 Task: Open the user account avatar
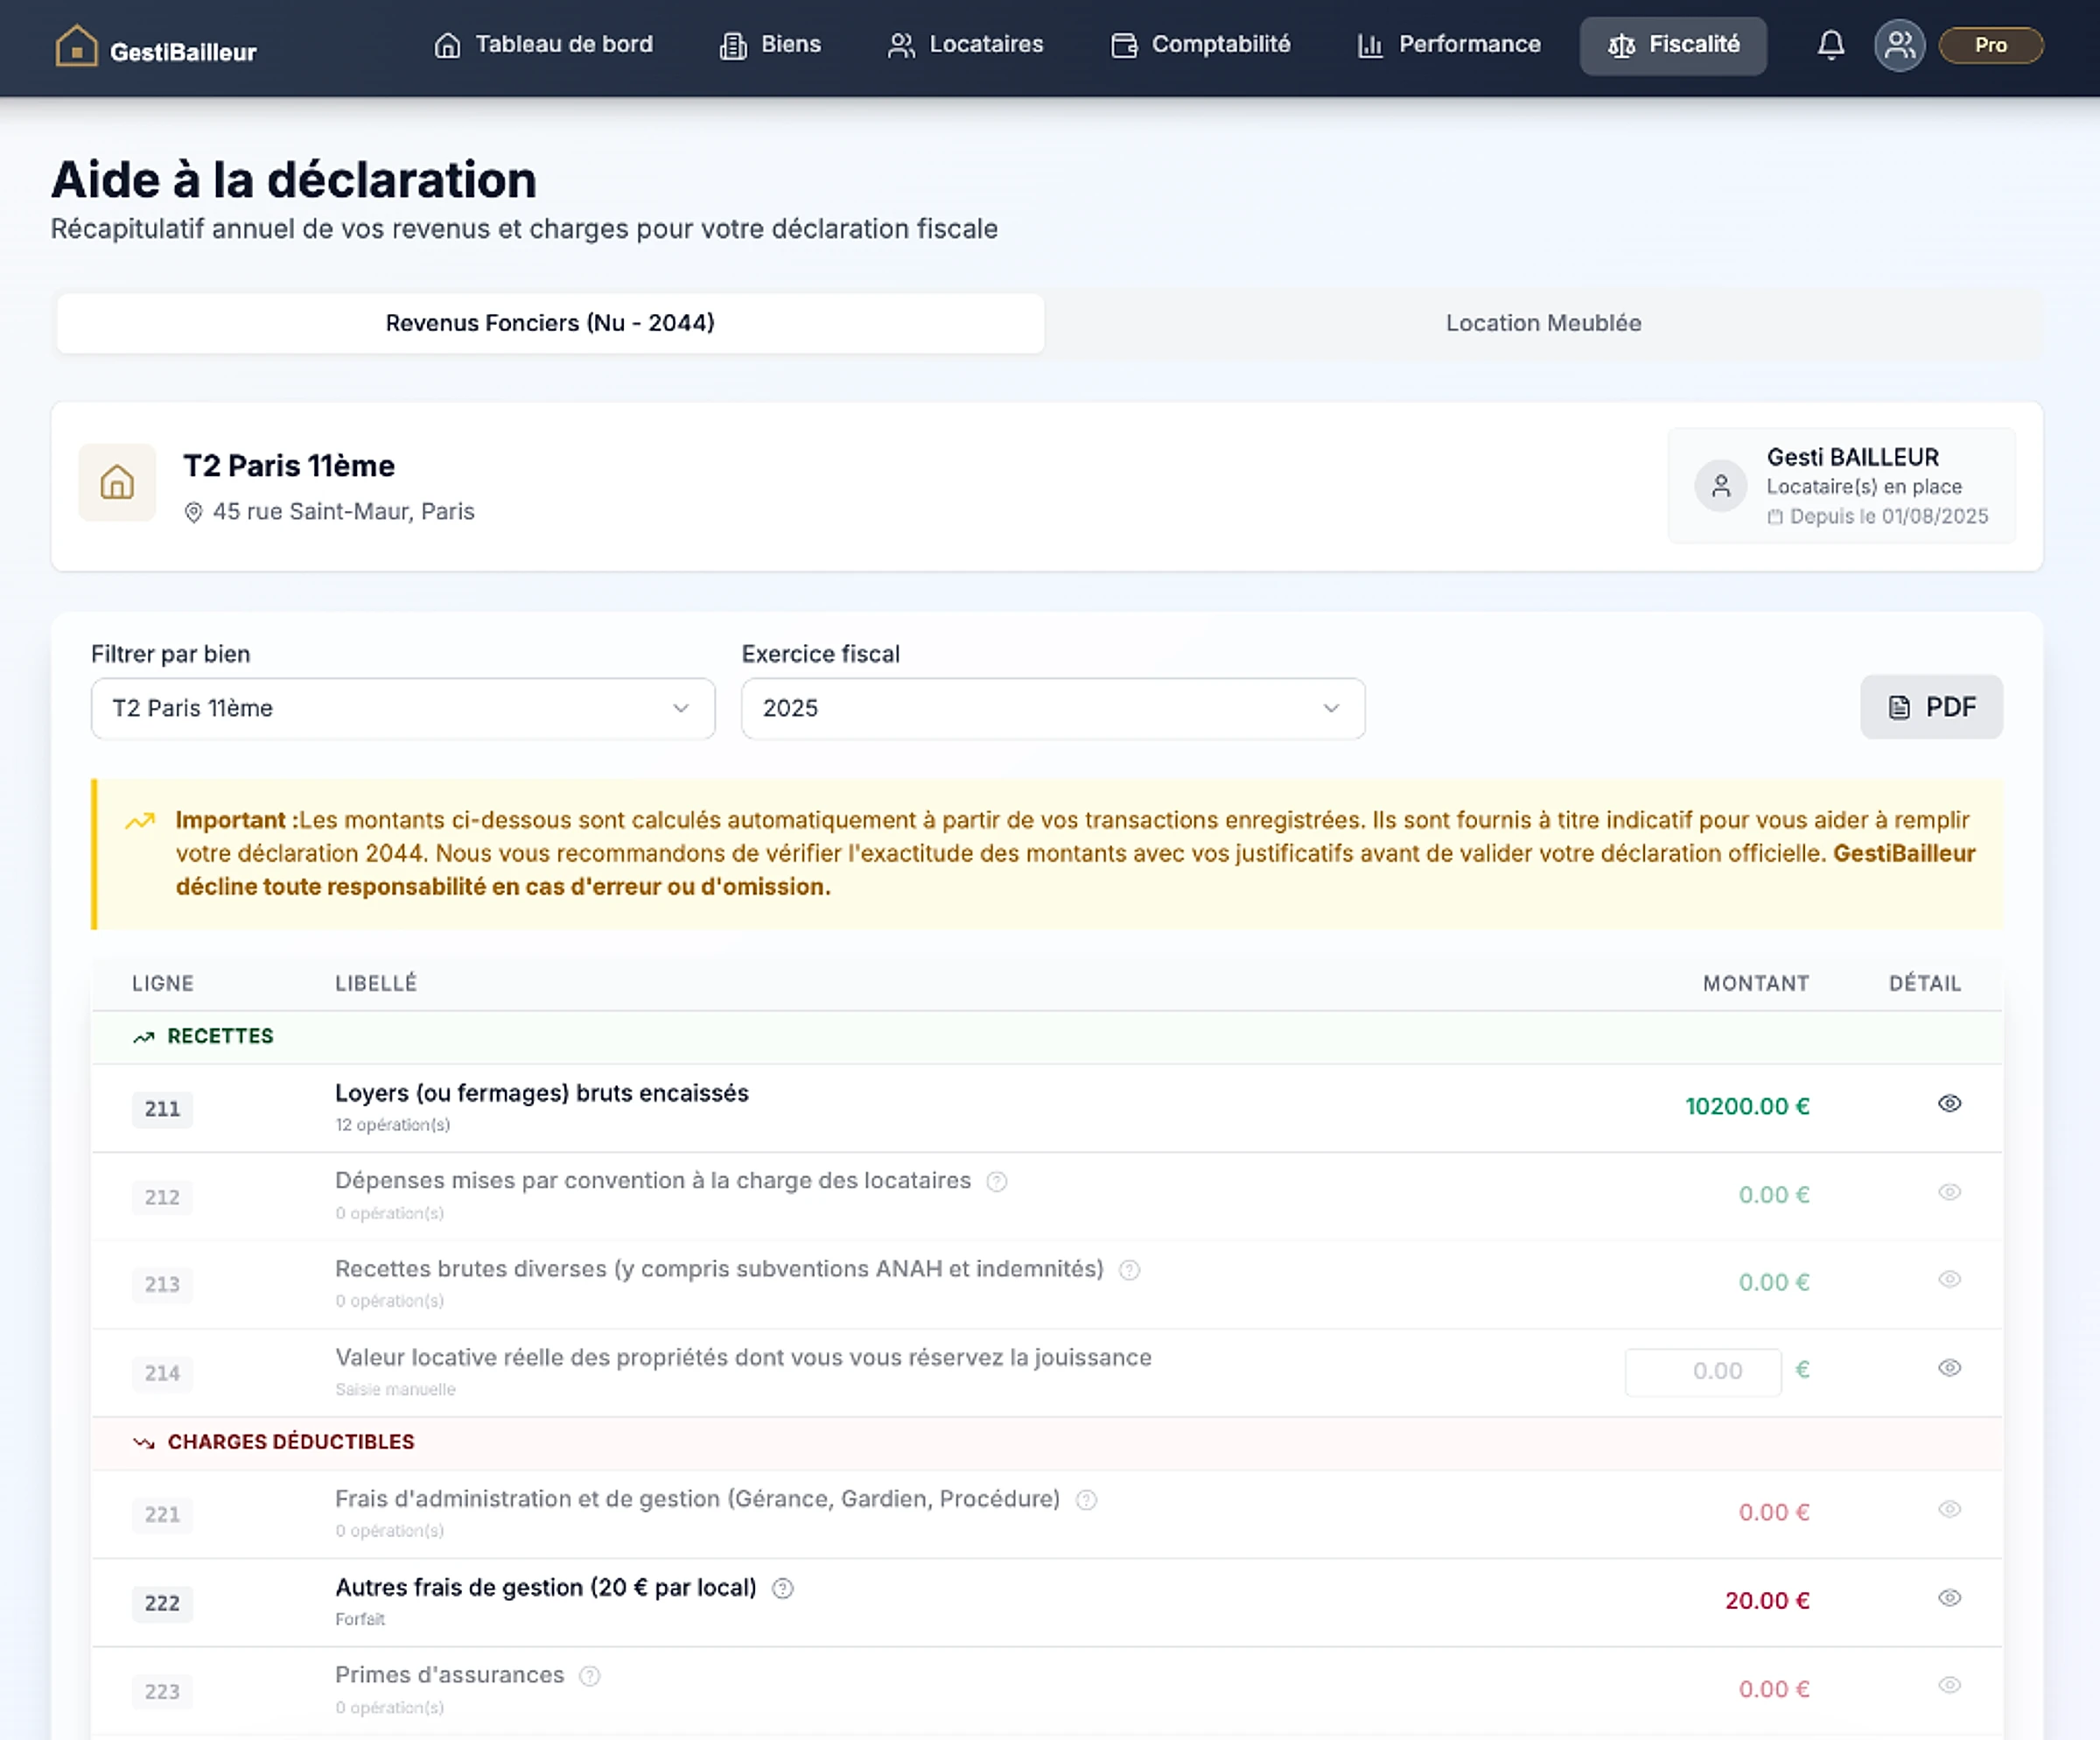(x=1899, y=45)
